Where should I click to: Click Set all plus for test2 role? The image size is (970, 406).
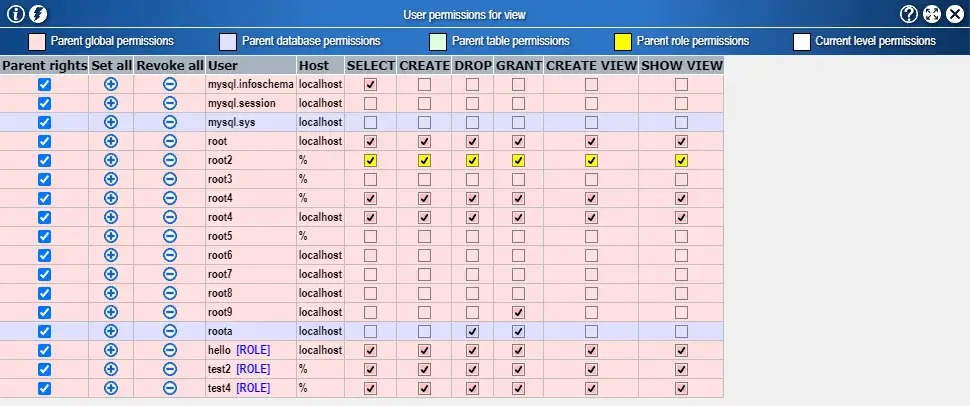tap(111, 369)
